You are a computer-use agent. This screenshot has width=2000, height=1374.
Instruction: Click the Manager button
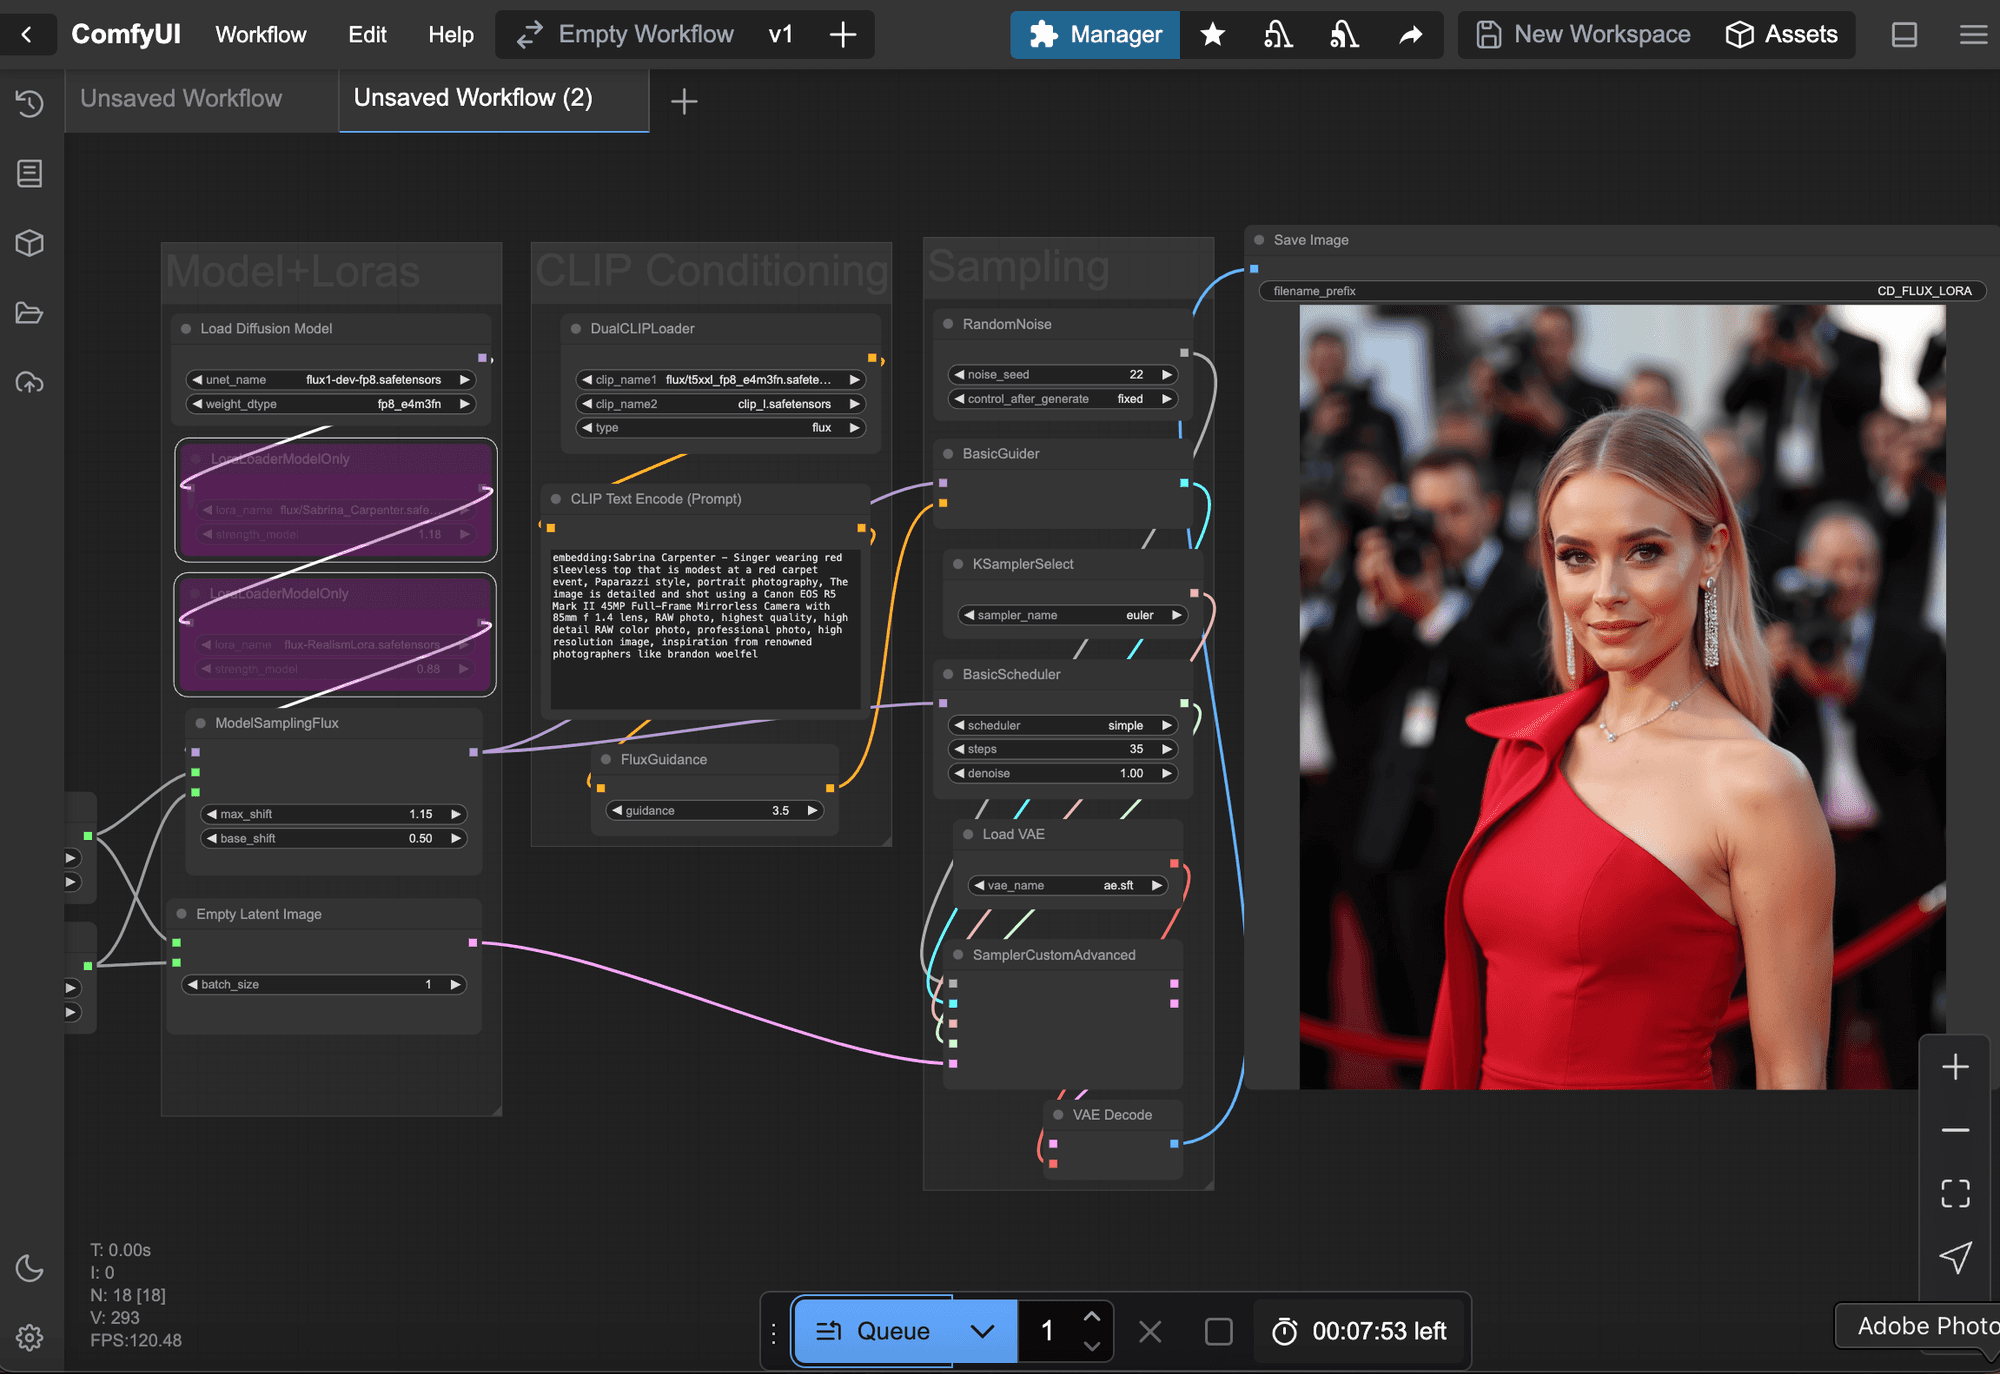(x=1095, y=35)
